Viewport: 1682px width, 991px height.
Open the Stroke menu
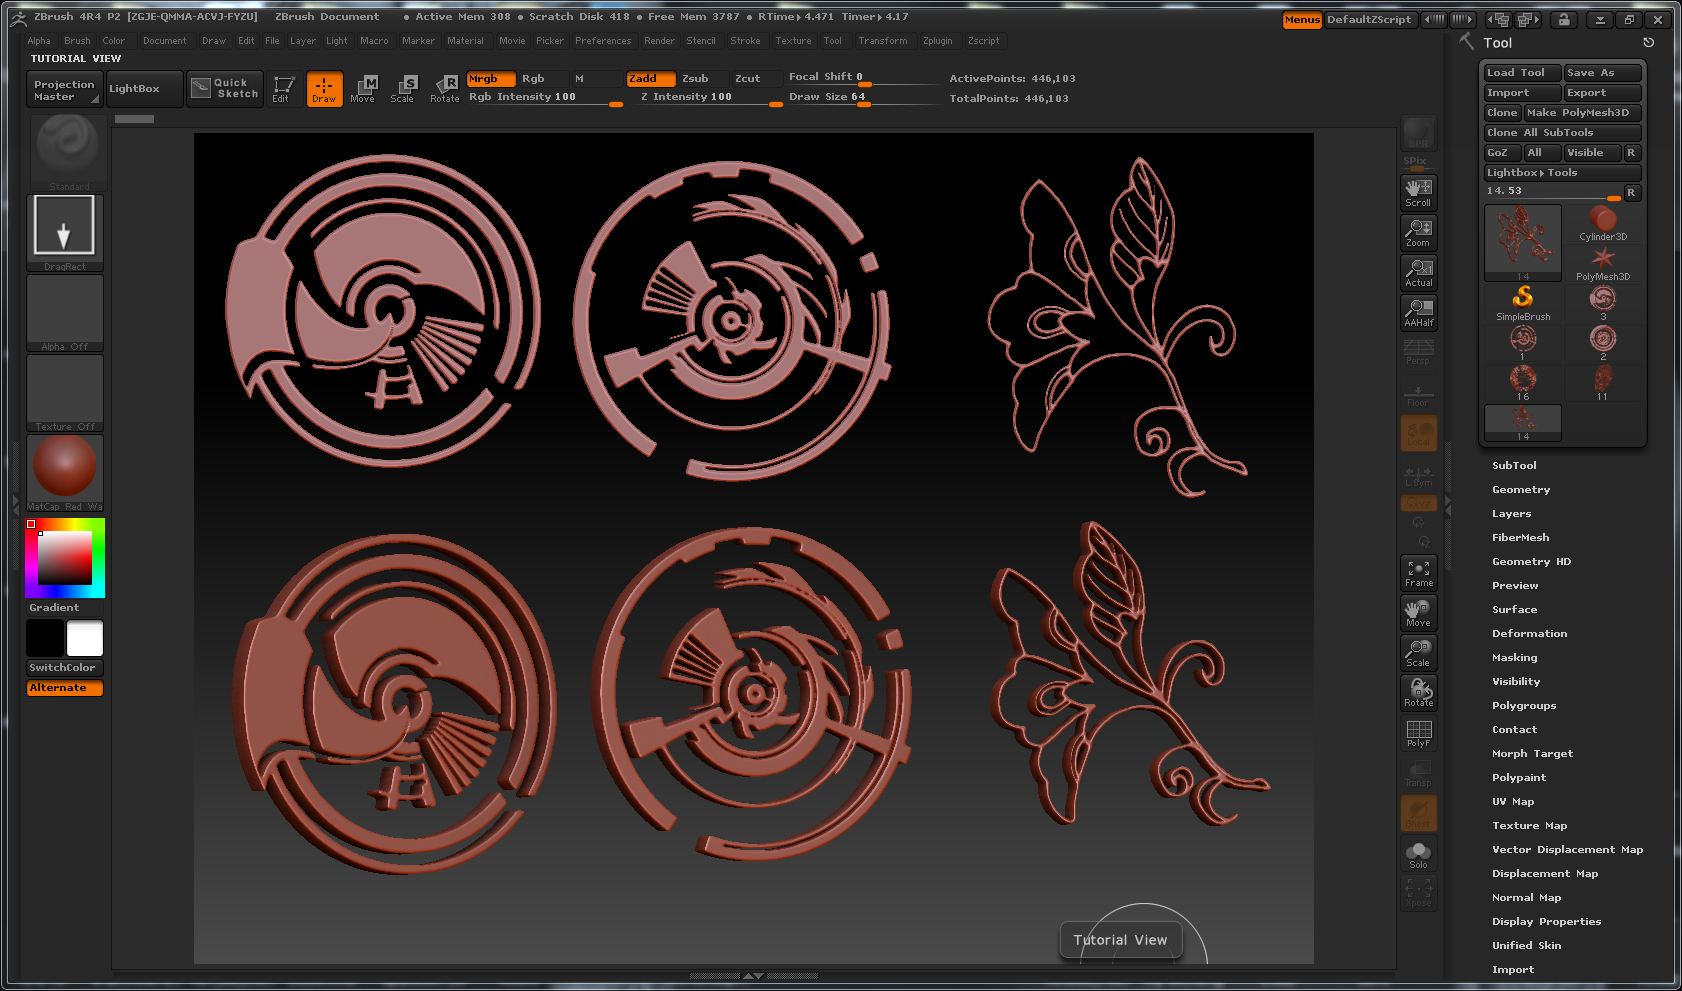coord(745,41)
